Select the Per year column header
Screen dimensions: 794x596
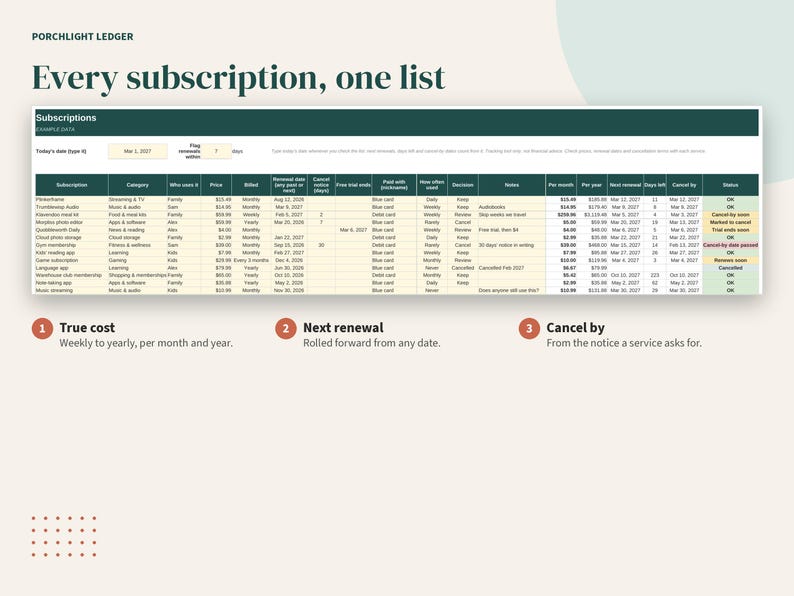tap(592, 185)
